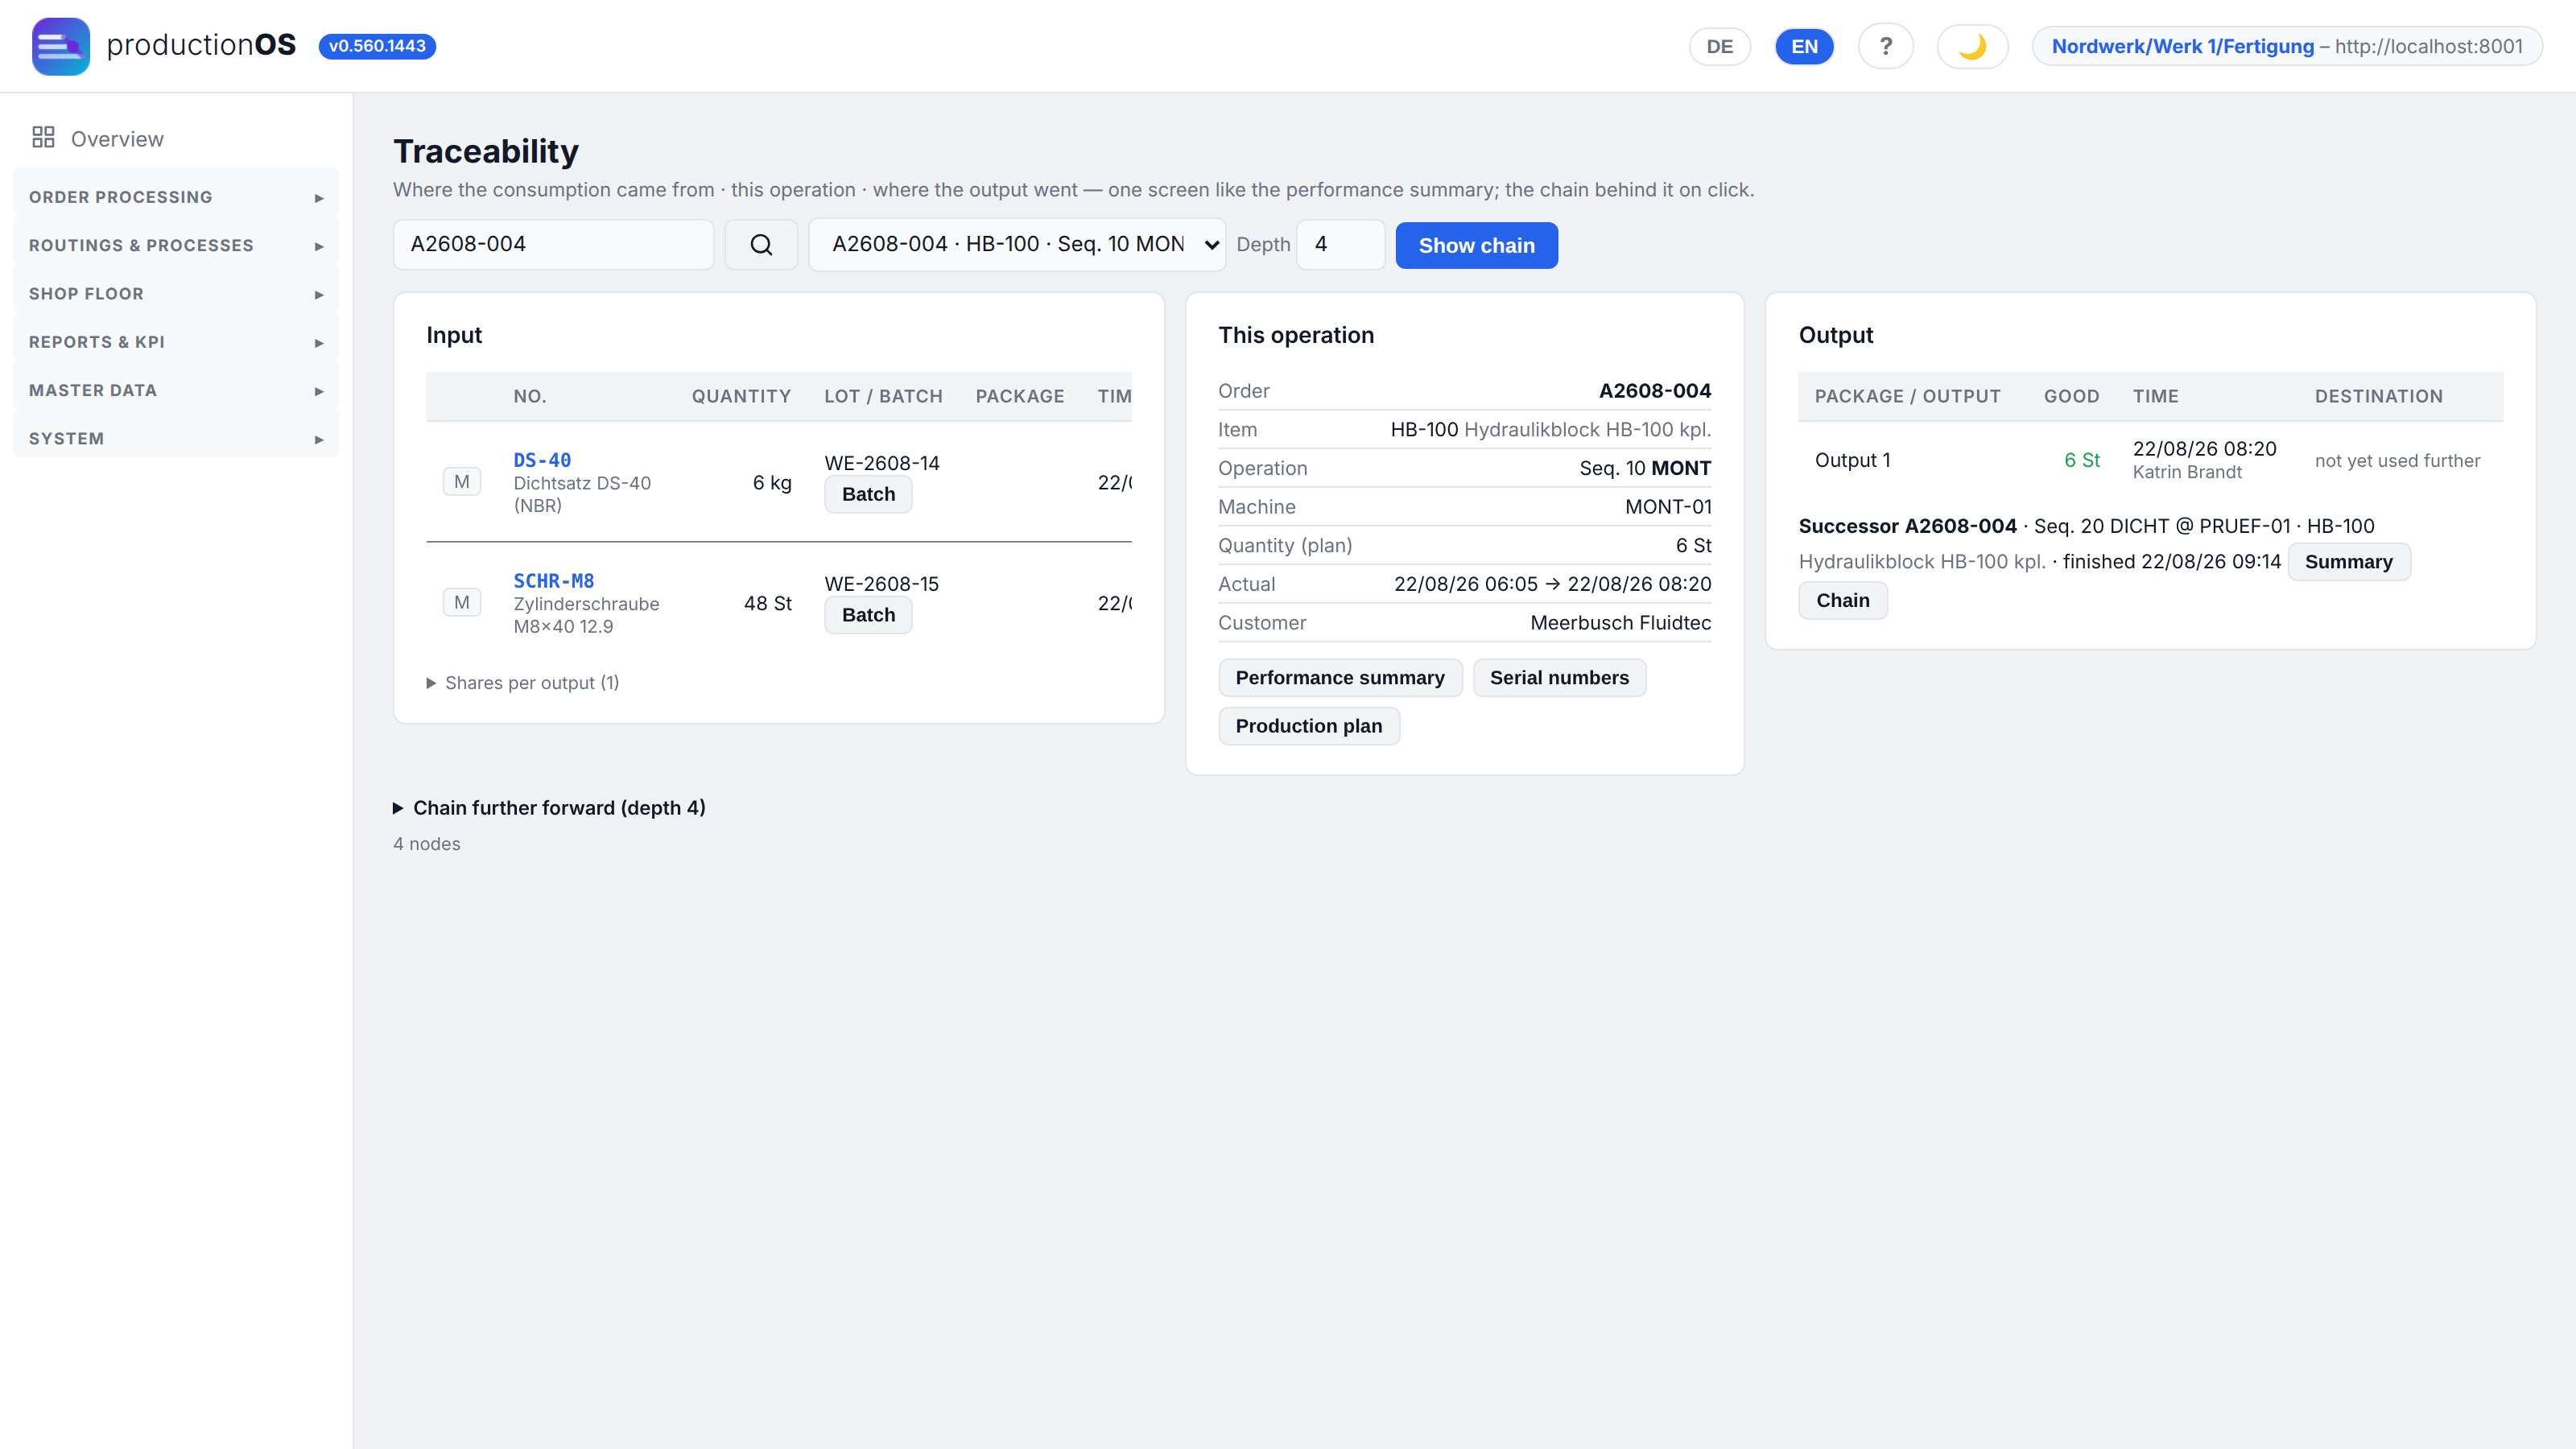The height and width of the screenshot is (1449, 2576).
Task: Click Show chain button
Action: point(1476,245)
